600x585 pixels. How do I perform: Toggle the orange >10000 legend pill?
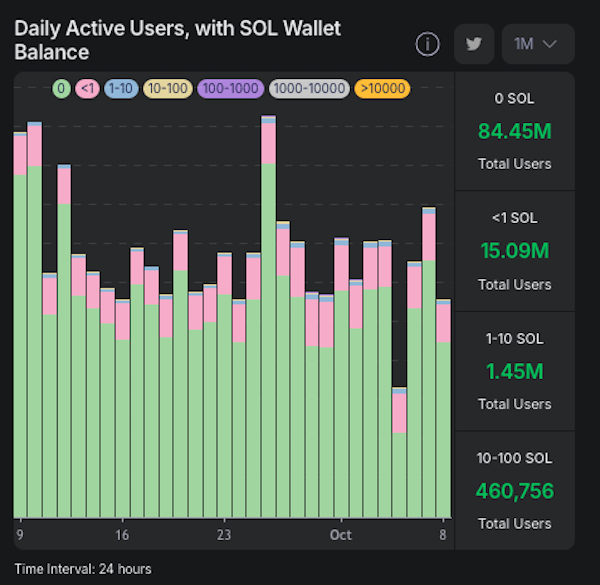[x=383, y=89]
